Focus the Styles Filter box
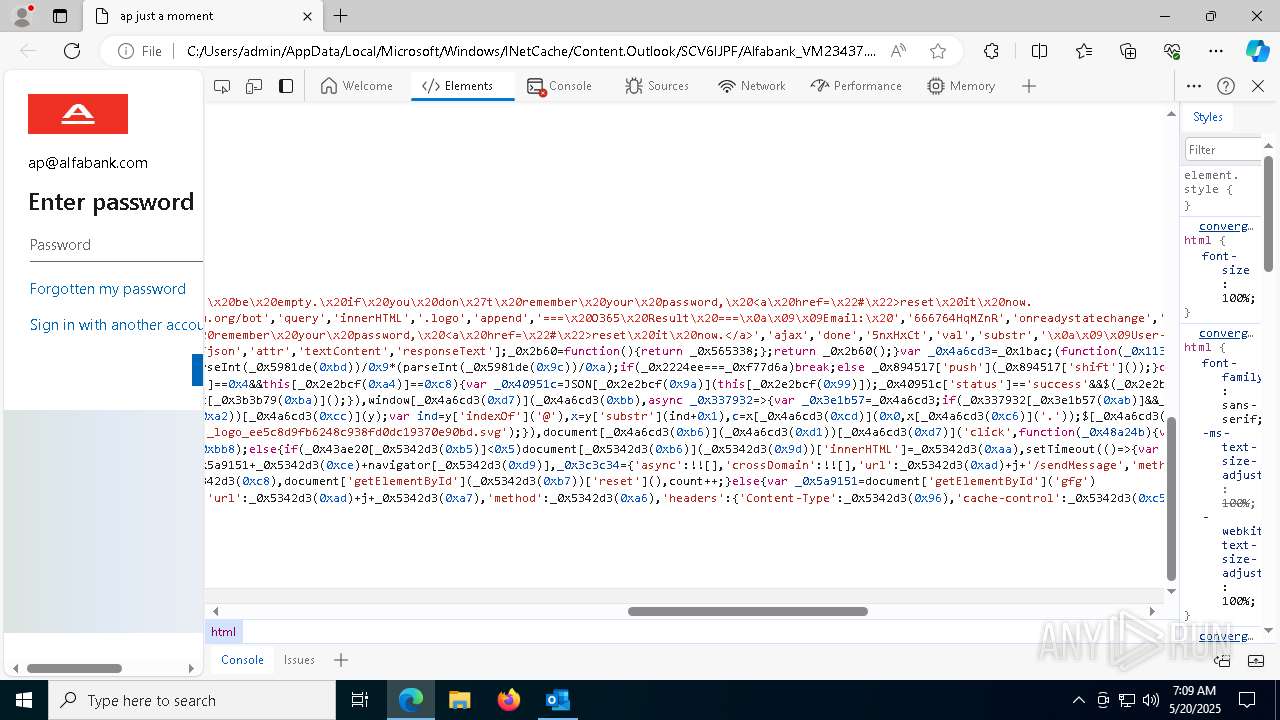Viewport: 1280px width, 720px height. pyautogui.click(x=1223, y=149)
